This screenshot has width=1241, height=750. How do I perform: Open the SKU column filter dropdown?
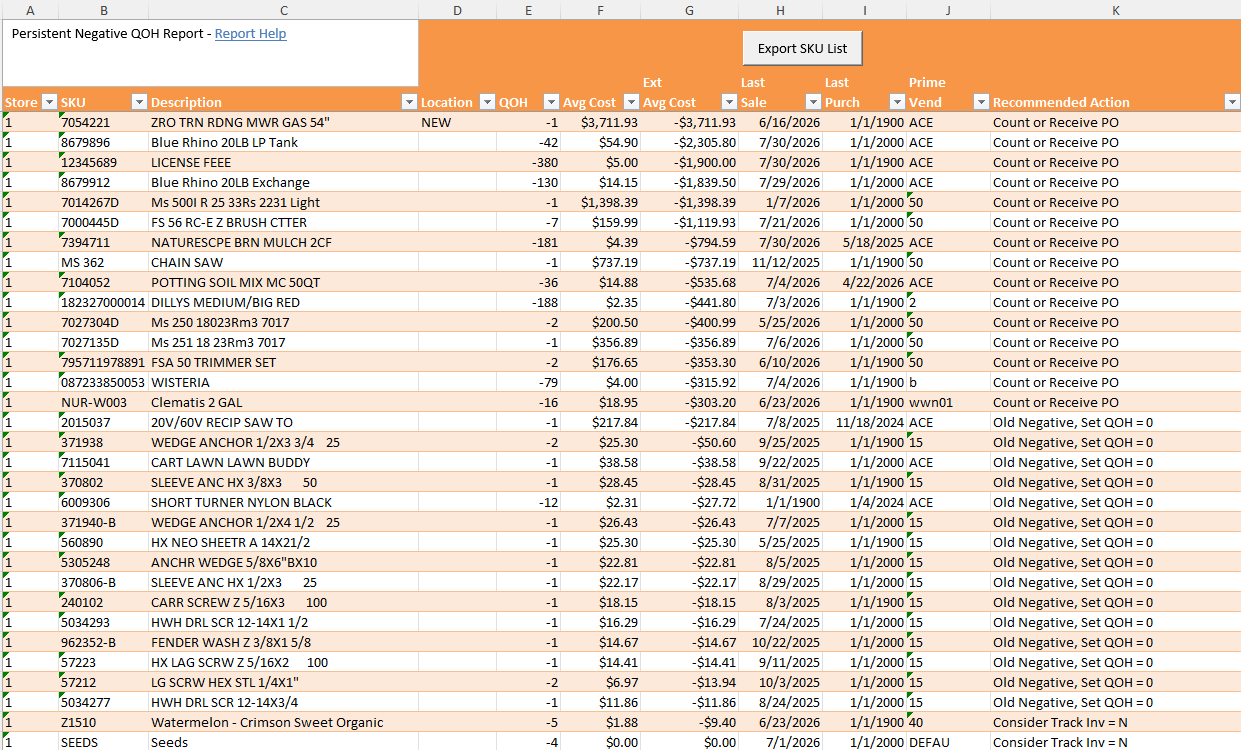(140, 102)
